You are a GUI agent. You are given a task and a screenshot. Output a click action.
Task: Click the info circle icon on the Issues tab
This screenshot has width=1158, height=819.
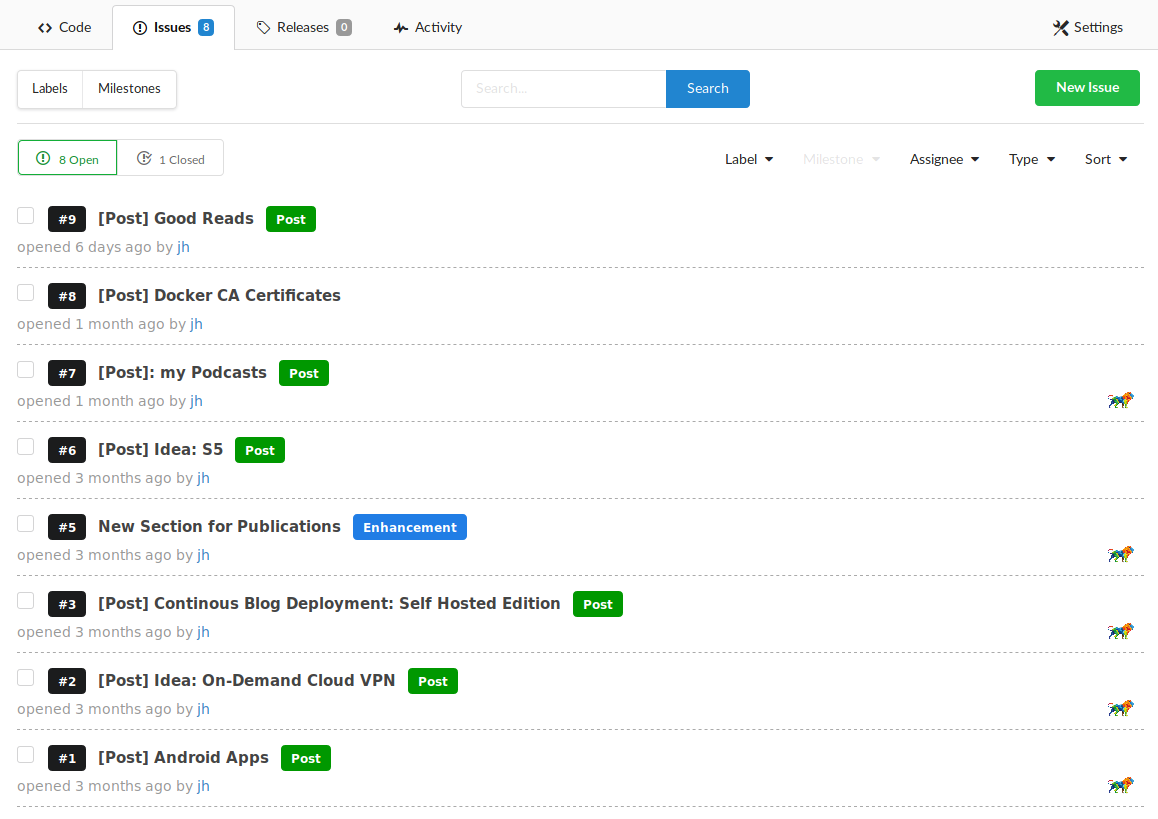click(x=141, y=27)
